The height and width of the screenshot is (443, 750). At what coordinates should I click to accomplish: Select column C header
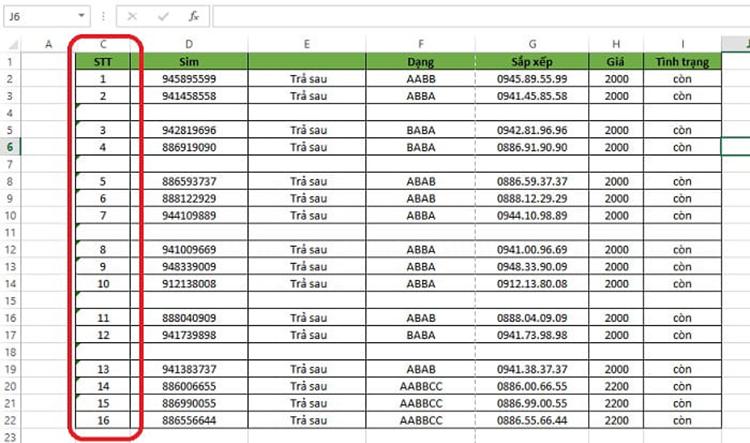(103, 44)
